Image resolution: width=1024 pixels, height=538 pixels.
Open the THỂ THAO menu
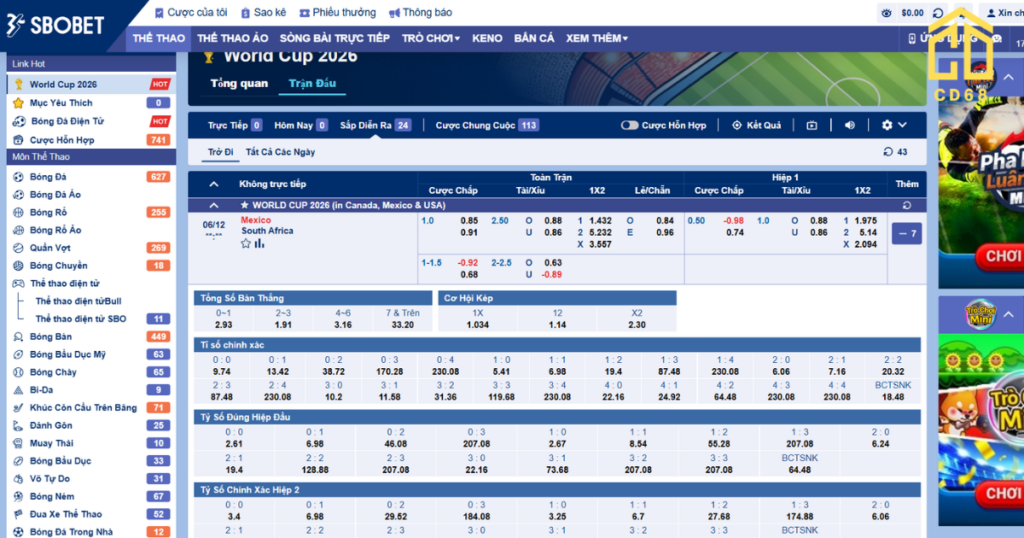tap(159, 39)
